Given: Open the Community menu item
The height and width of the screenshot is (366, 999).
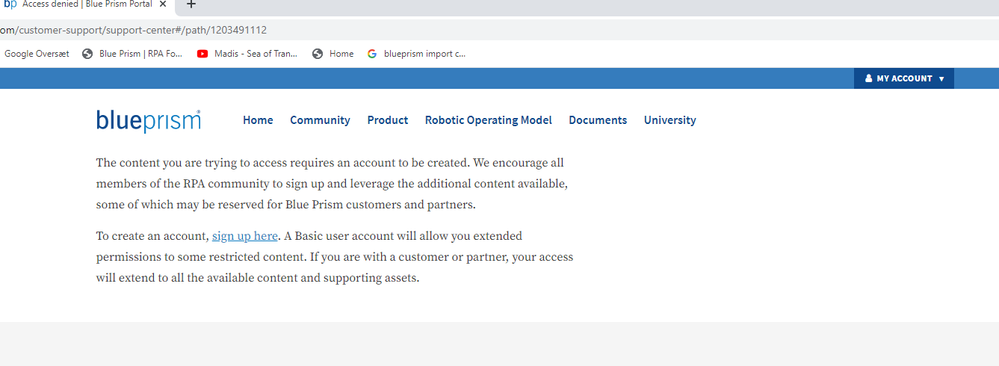Looking at the screenshot, I should [320, 120].
